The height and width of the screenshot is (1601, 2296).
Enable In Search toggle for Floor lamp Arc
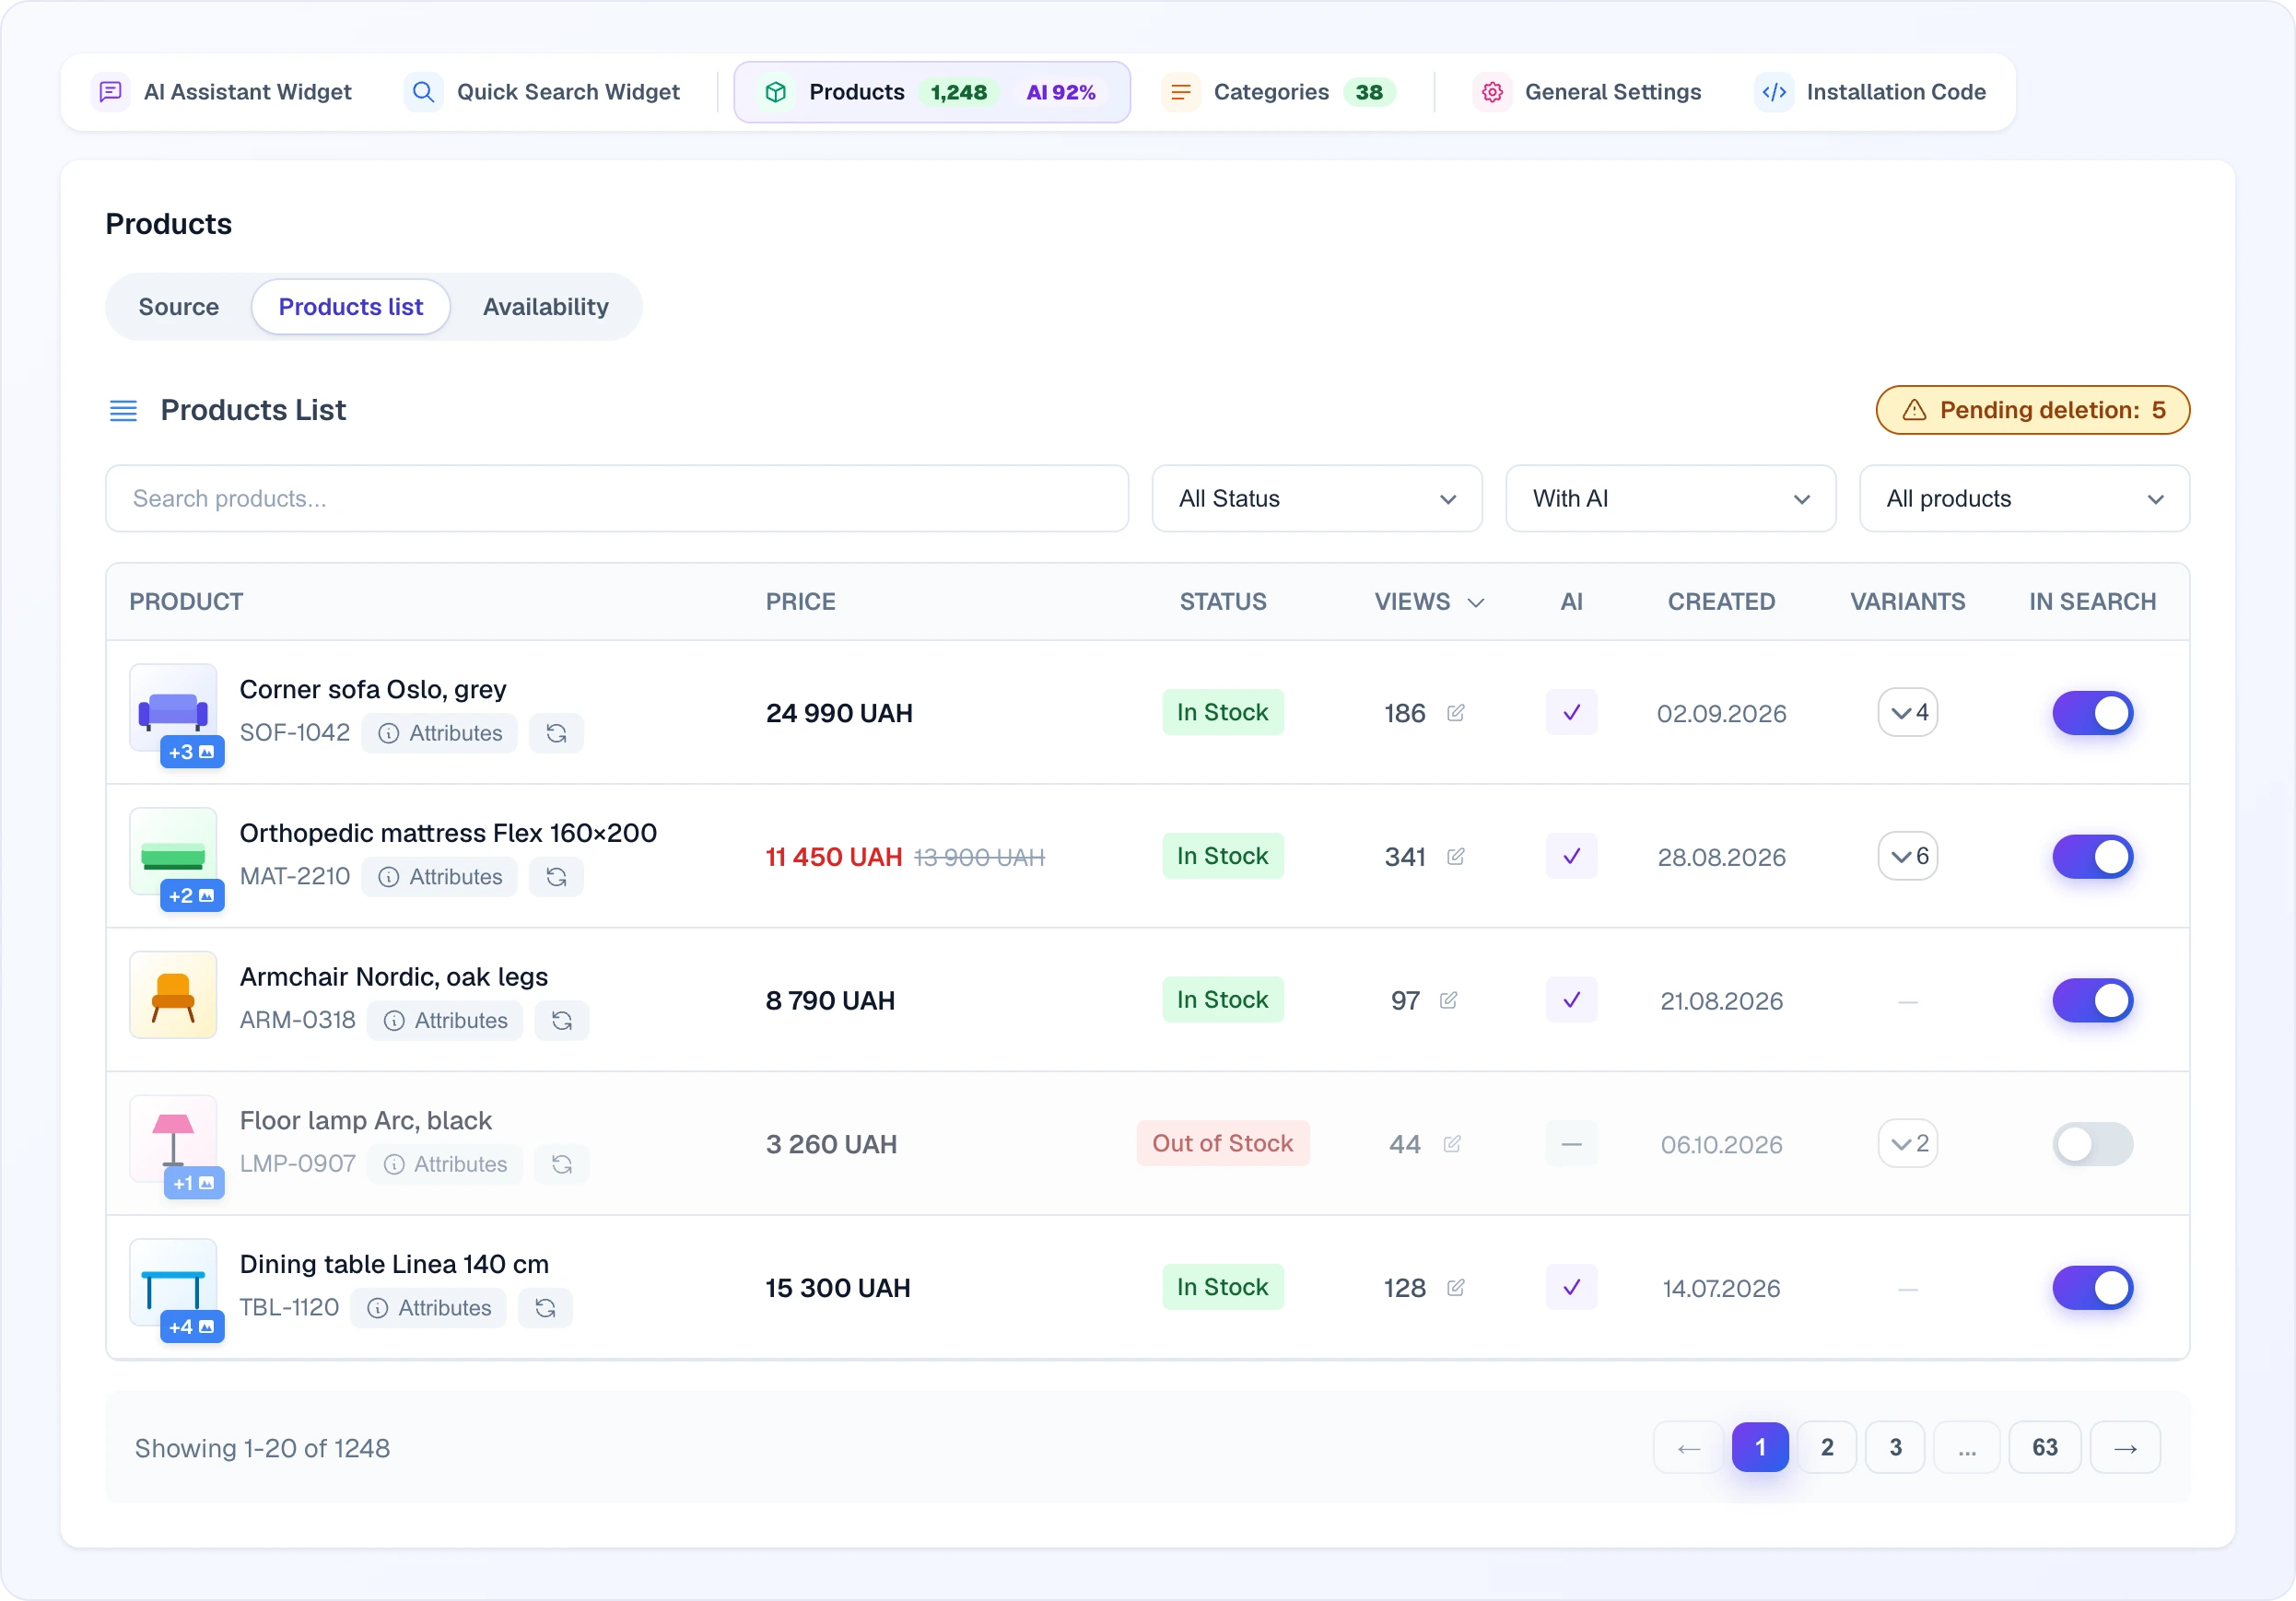click(2093, 1144)
